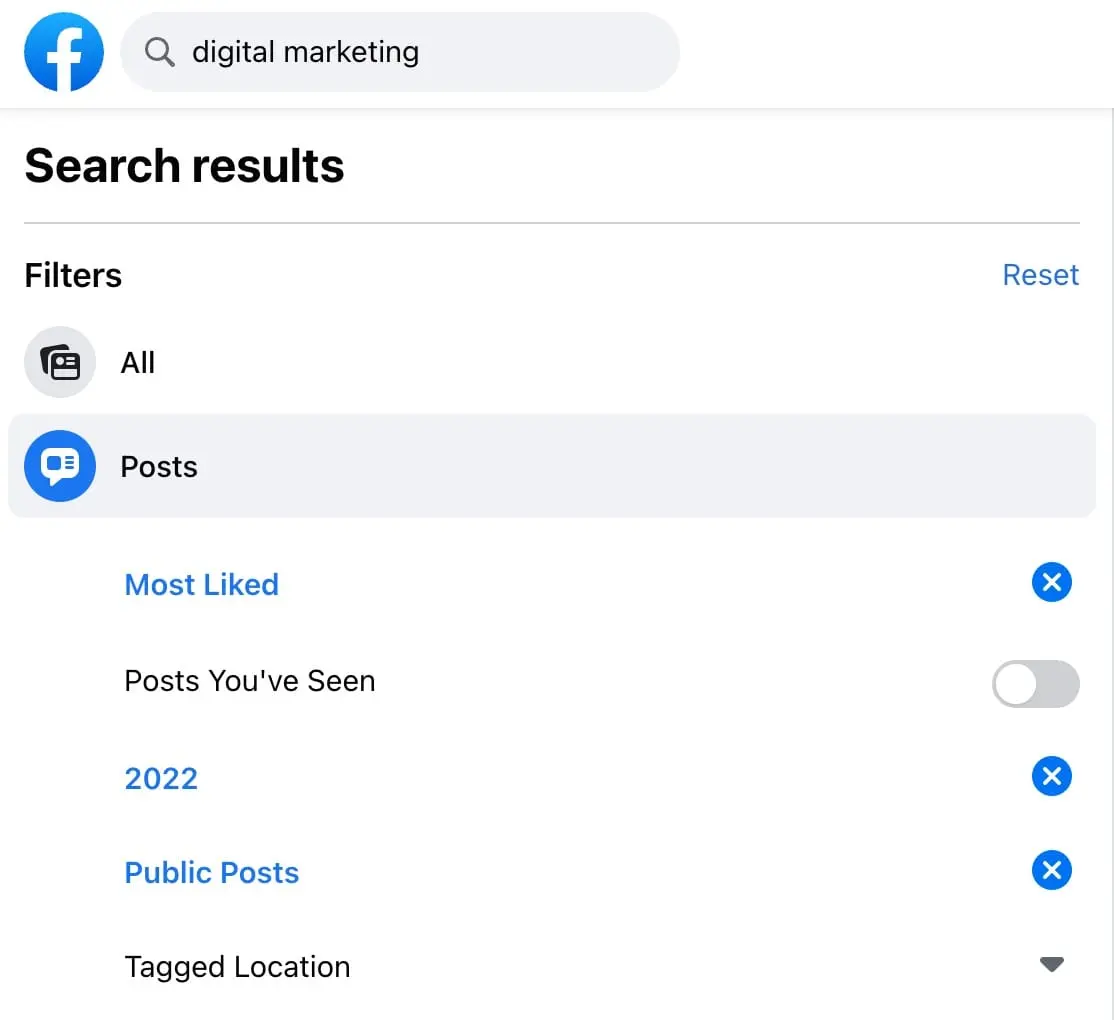Toggle the Posts You've Seen switch

point(1035,684)
